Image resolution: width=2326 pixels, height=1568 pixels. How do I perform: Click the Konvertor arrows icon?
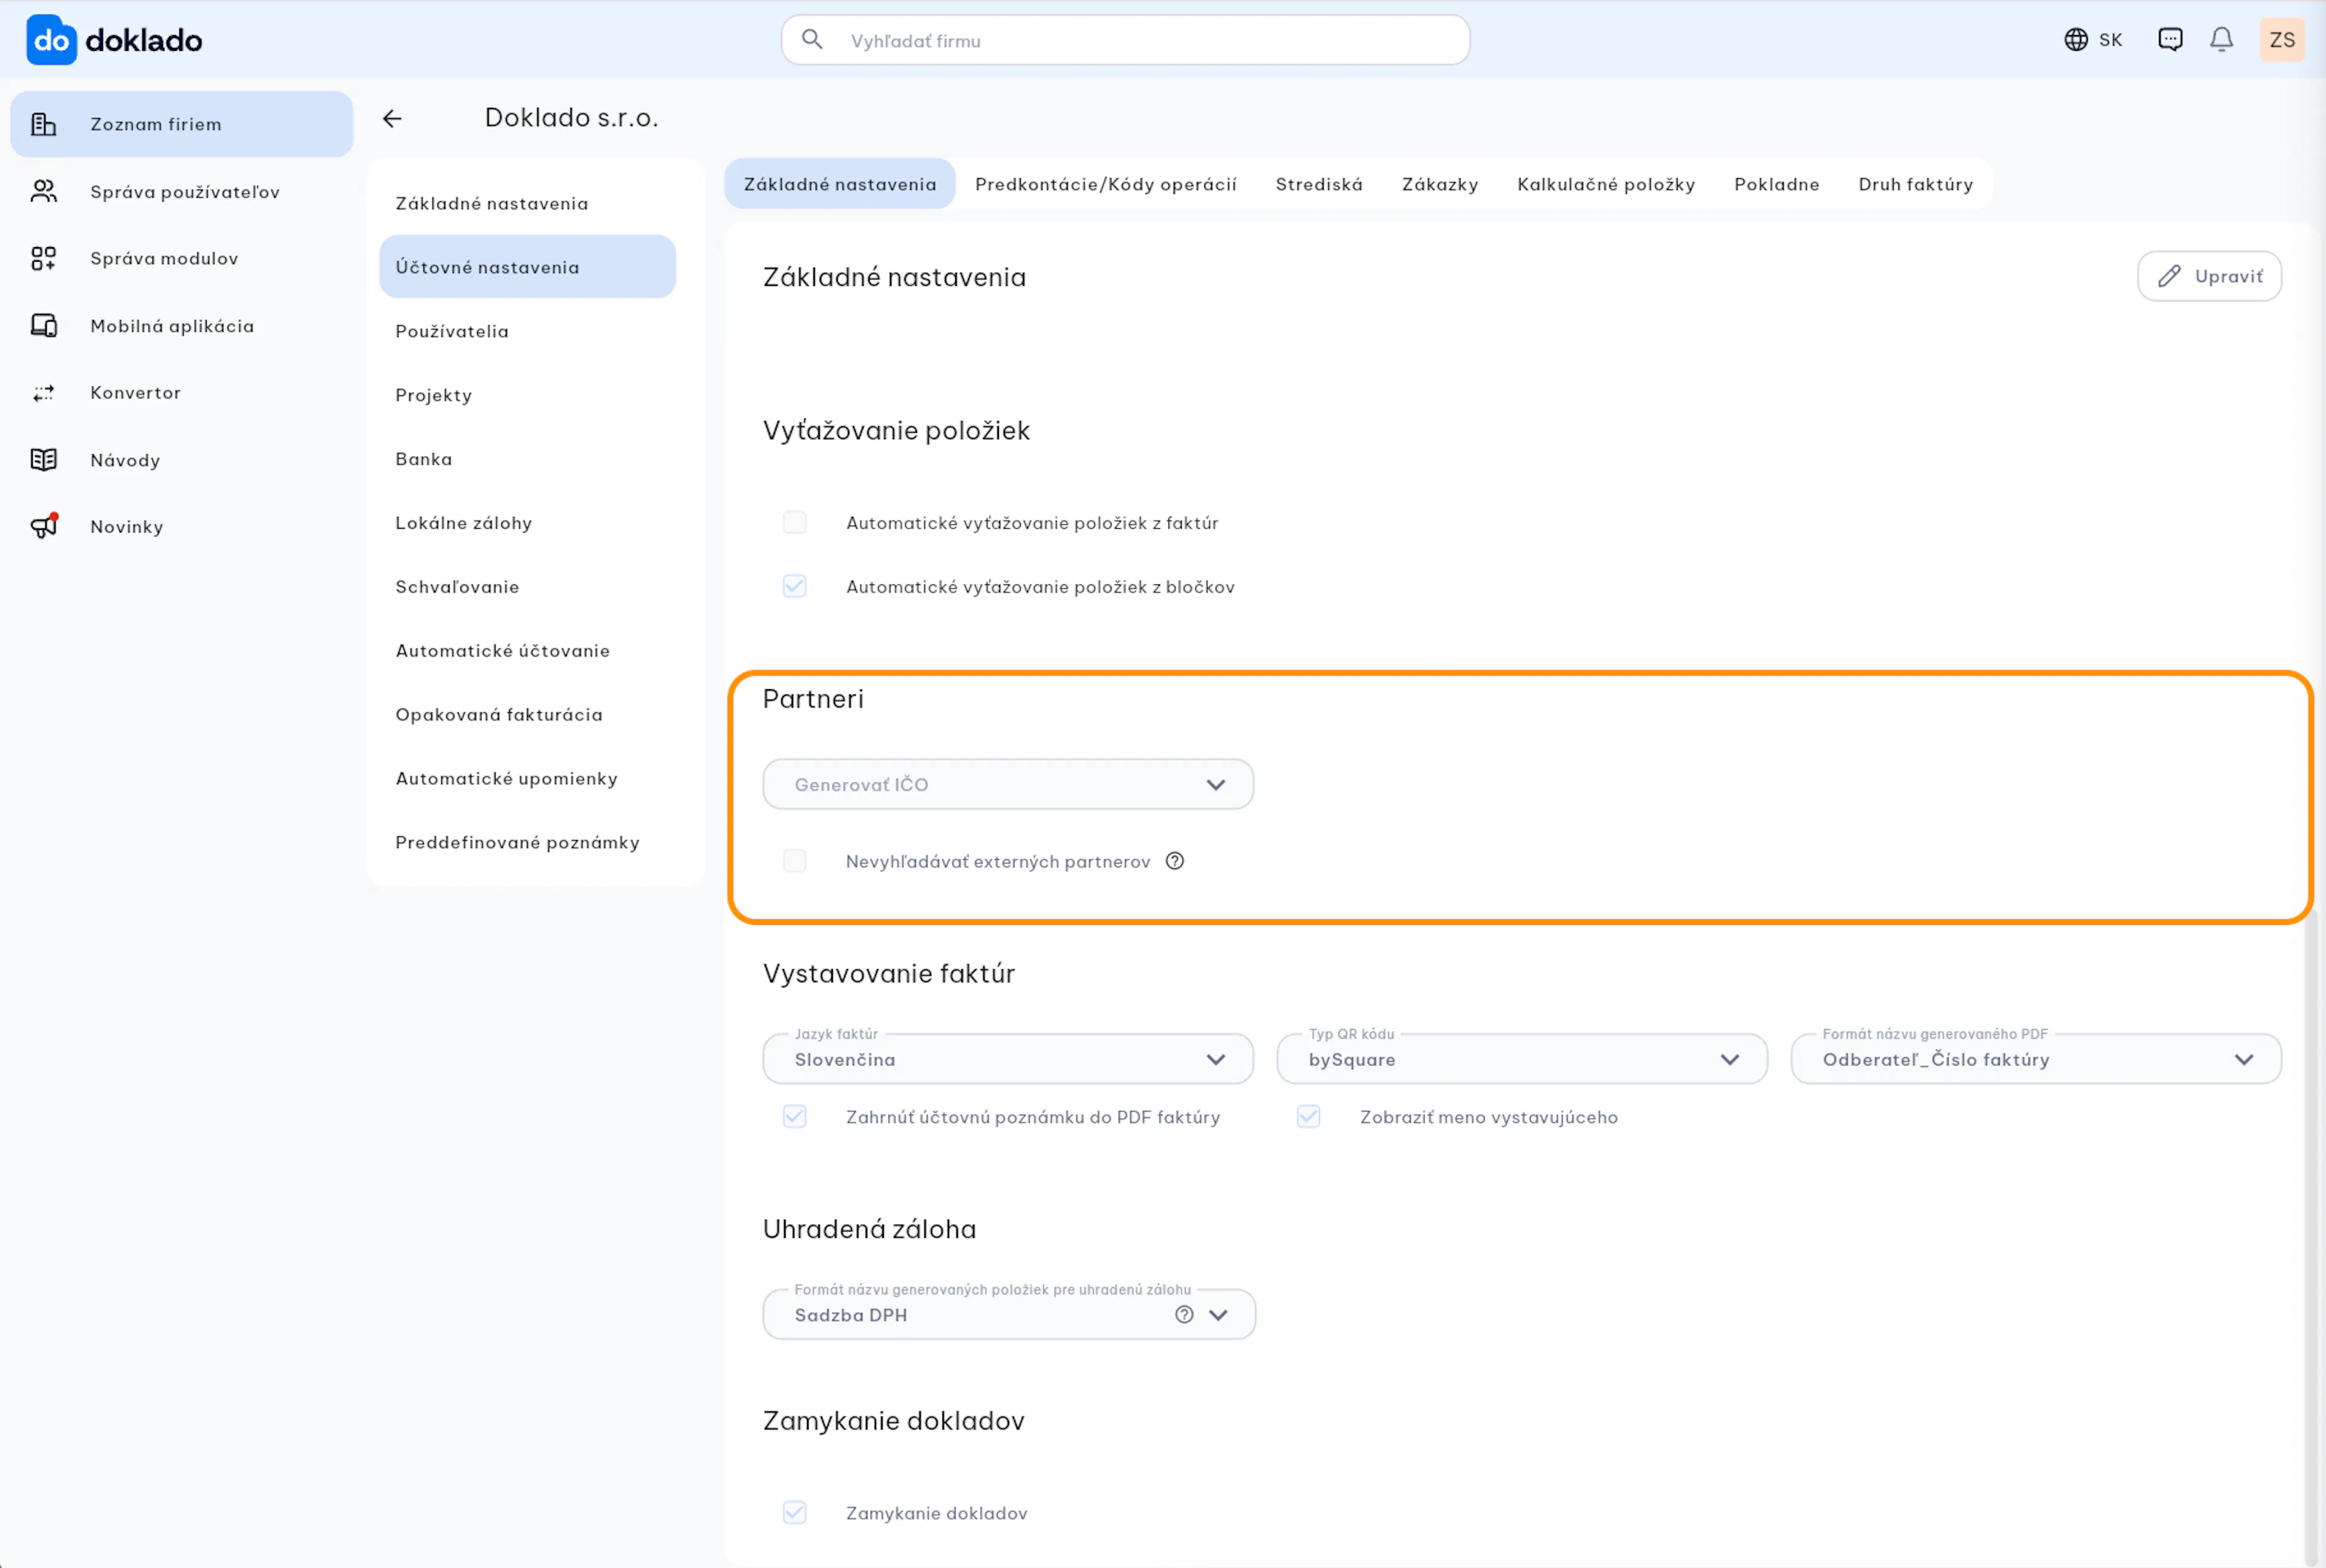[43, 393]
